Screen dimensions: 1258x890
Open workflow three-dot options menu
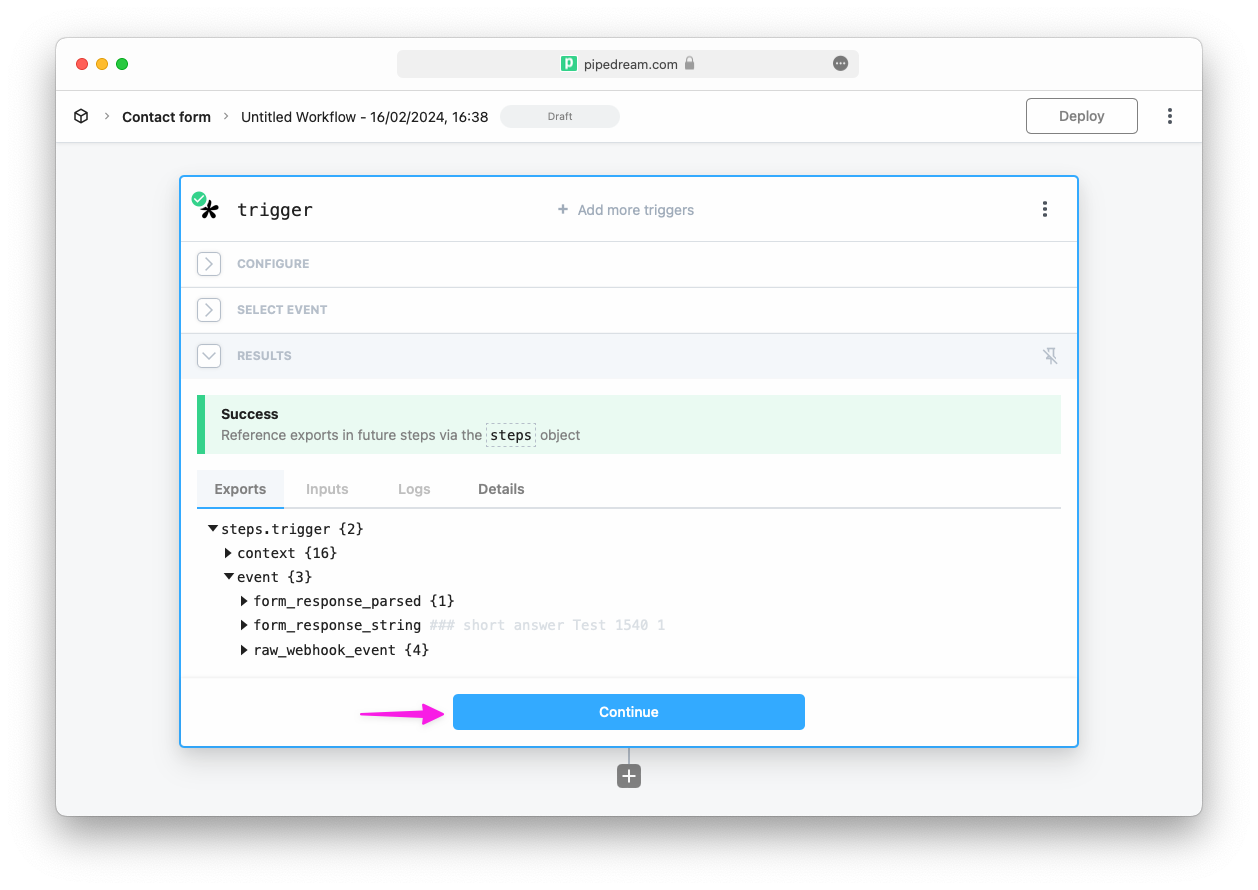pyautogui.click(x=1170, y=116)
